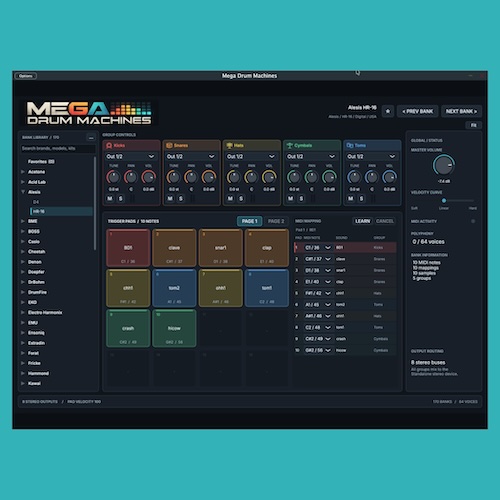Click the Fit button
The height and width of the screenshot is (500, 500).
click(x=473, y=125)
